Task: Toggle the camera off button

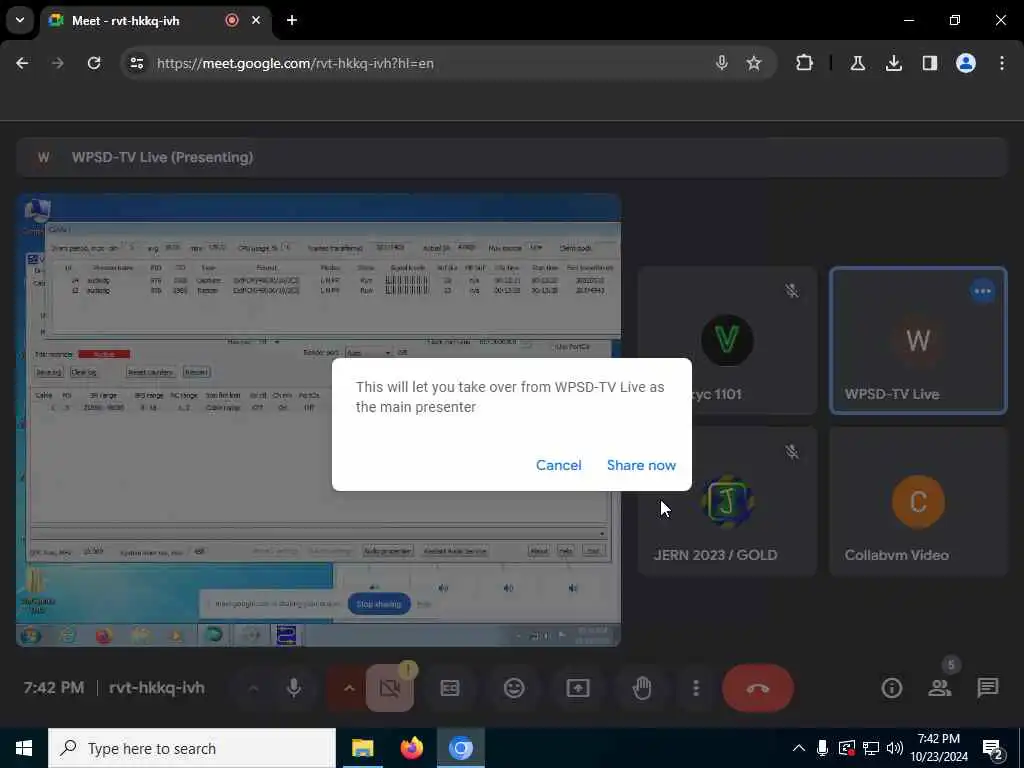Action: [390, 688]
